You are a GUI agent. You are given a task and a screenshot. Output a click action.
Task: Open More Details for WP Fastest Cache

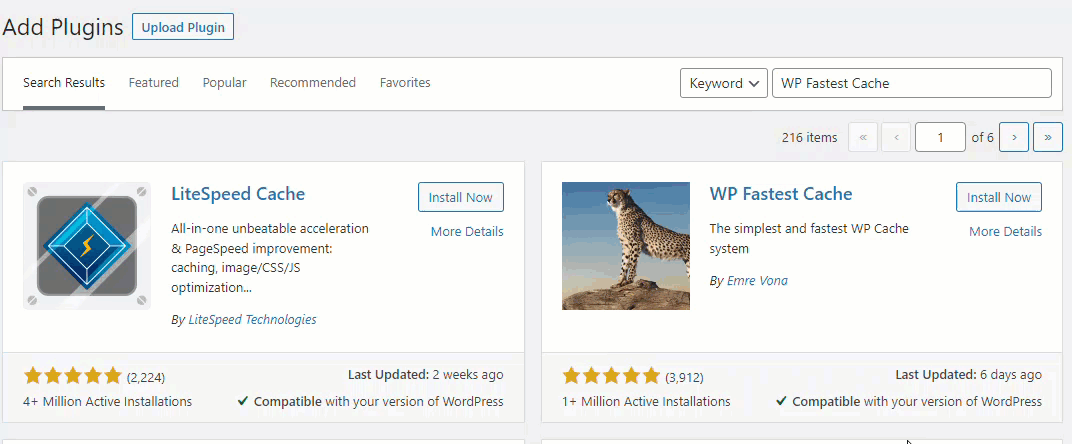pos(1006,231)
